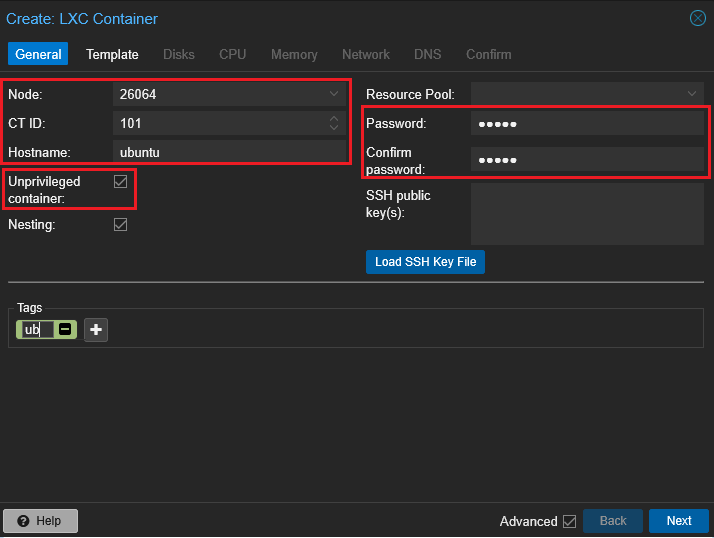
Task: Click the green 'ub' tag text field
Action: 36,329
